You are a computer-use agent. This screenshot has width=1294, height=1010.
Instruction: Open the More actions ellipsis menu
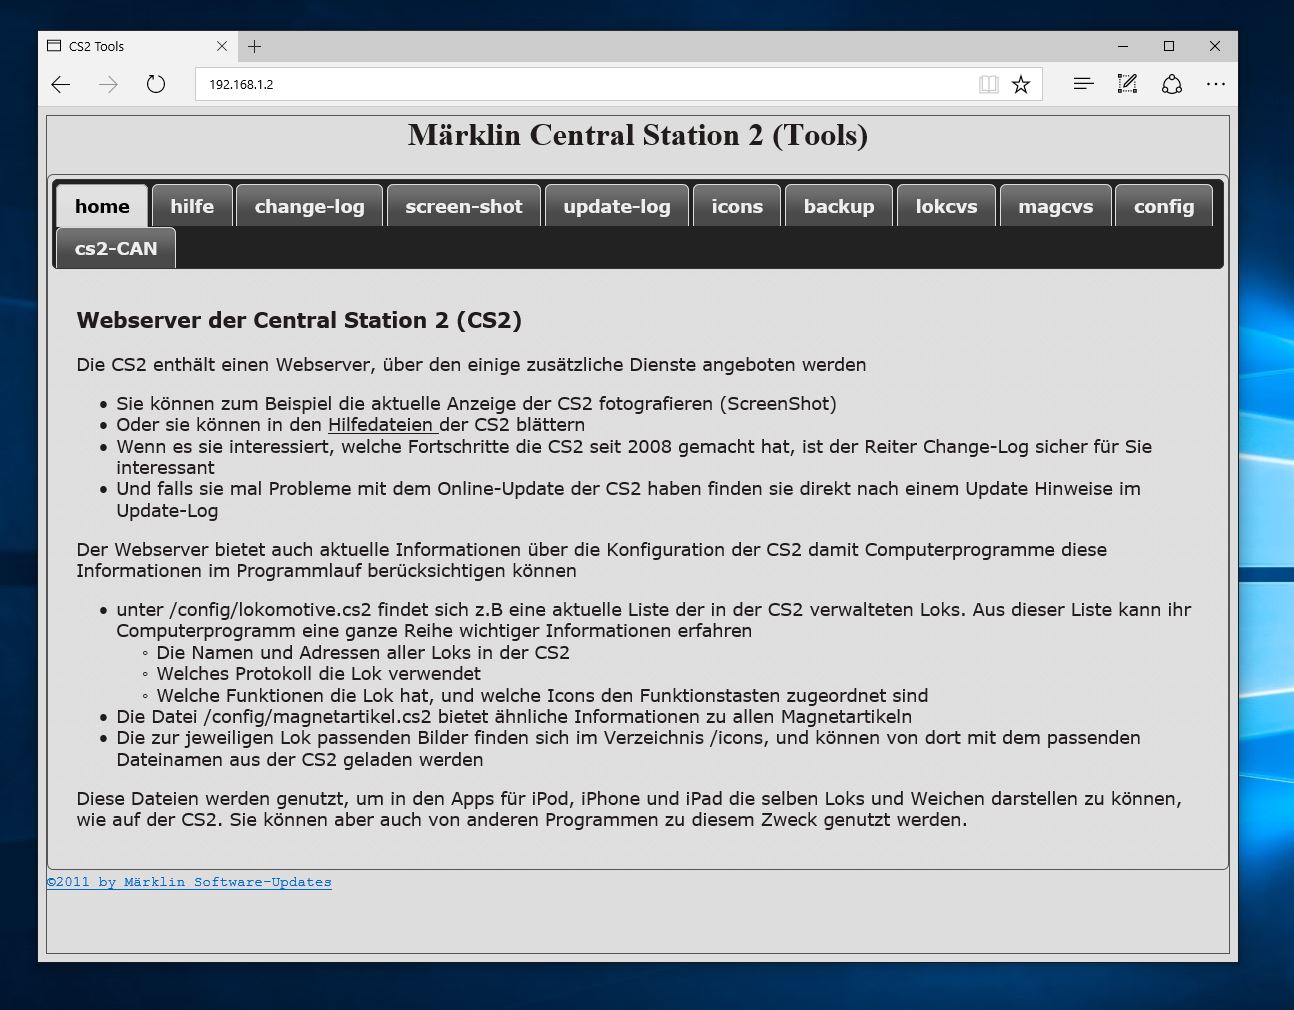coord(1216,84)
